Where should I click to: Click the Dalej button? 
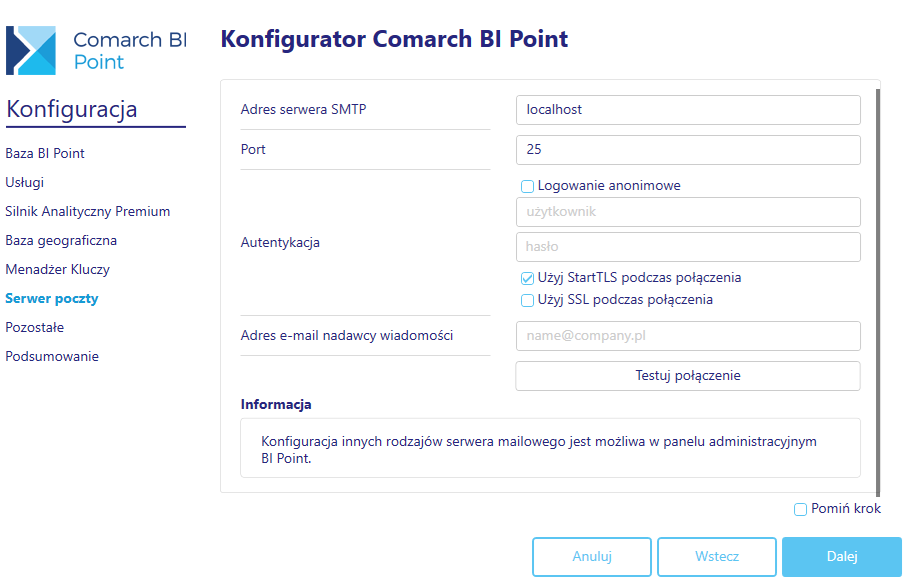coord(842,557)
